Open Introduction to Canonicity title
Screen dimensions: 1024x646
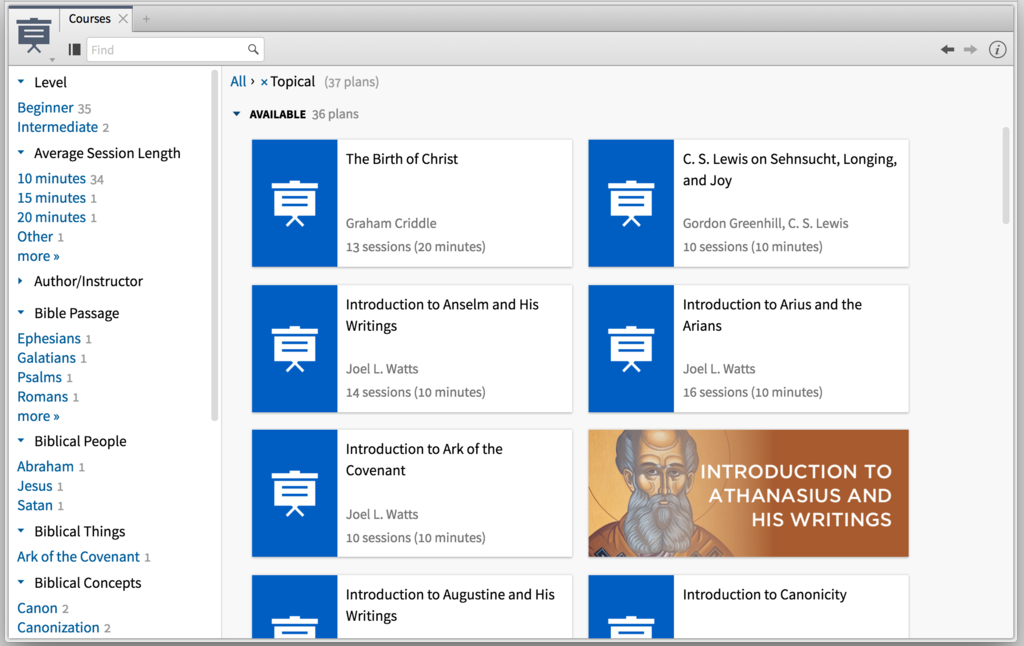pyautogui.click(x=765, y=594)
